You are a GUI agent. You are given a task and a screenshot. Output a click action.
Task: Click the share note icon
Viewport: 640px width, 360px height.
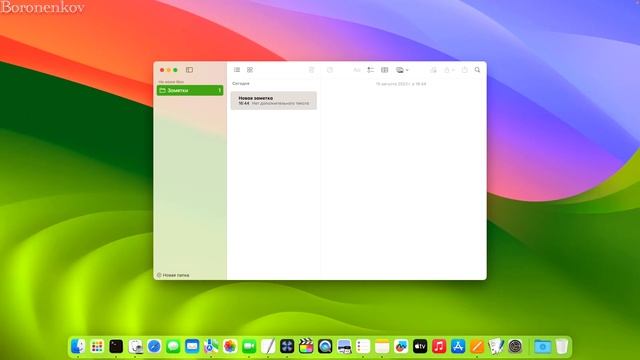tap(464, 70)
